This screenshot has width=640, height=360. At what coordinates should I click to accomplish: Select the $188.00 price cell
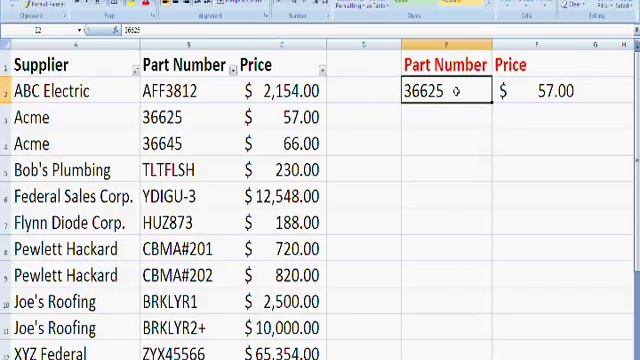[282, 222]
